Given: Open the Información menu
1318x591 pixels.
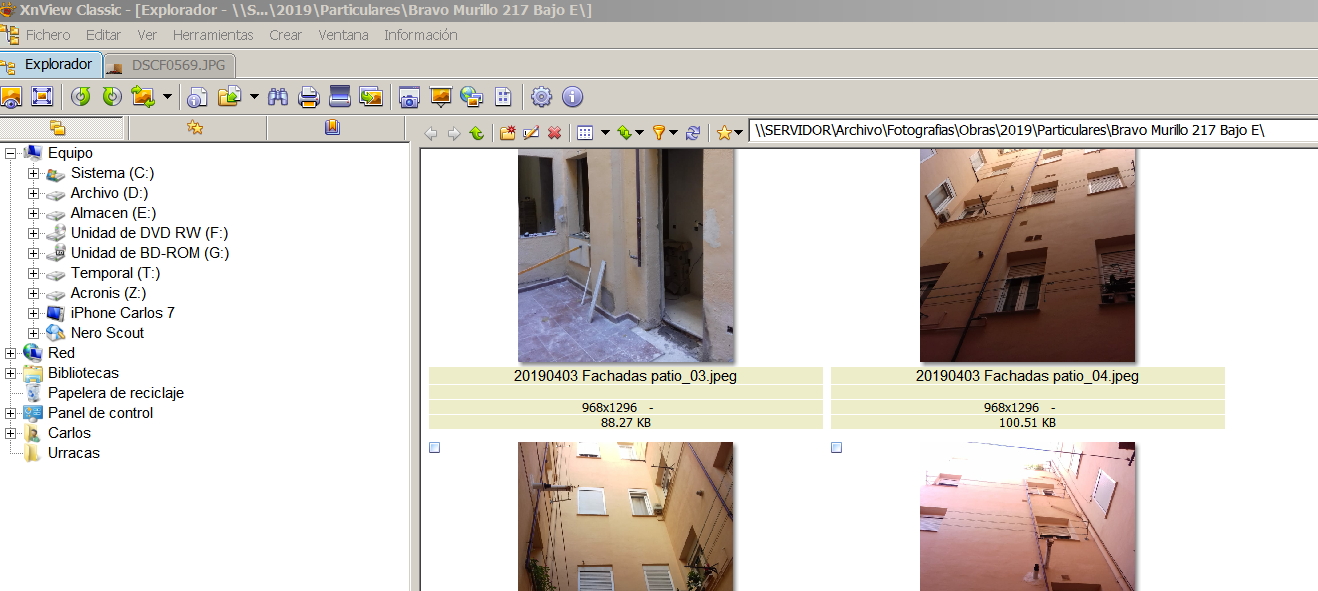Looking at the screenshot, I should pos(421,35).
